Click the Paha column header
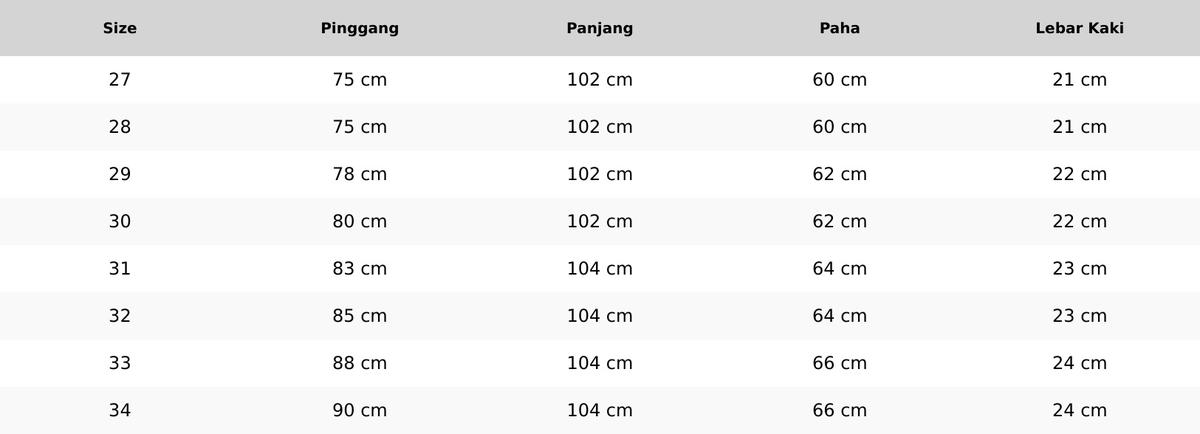The width and height of the screenshot is (1200, 434). pyautogui.click(x=840, y=28)
